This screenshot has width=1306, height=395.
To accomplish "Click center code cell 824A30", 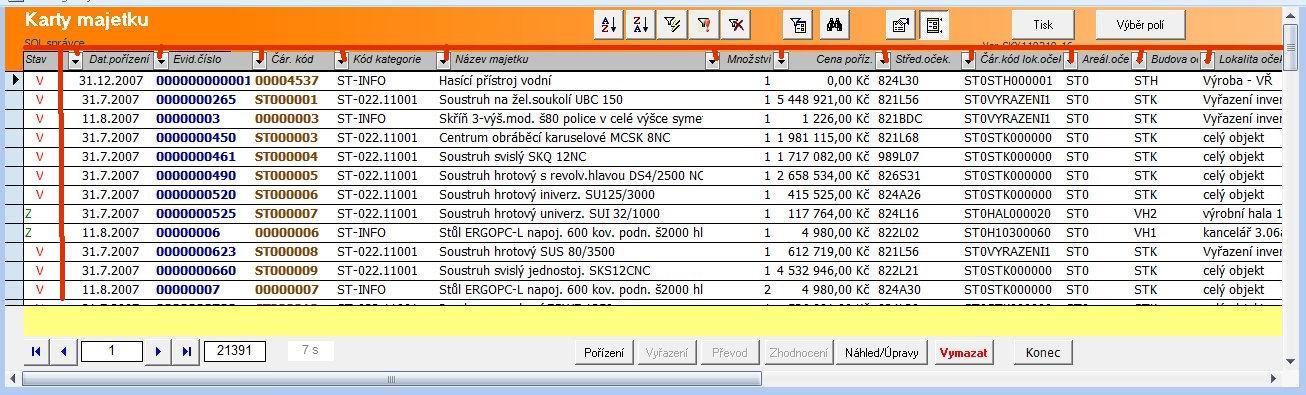I will (918, 289).
